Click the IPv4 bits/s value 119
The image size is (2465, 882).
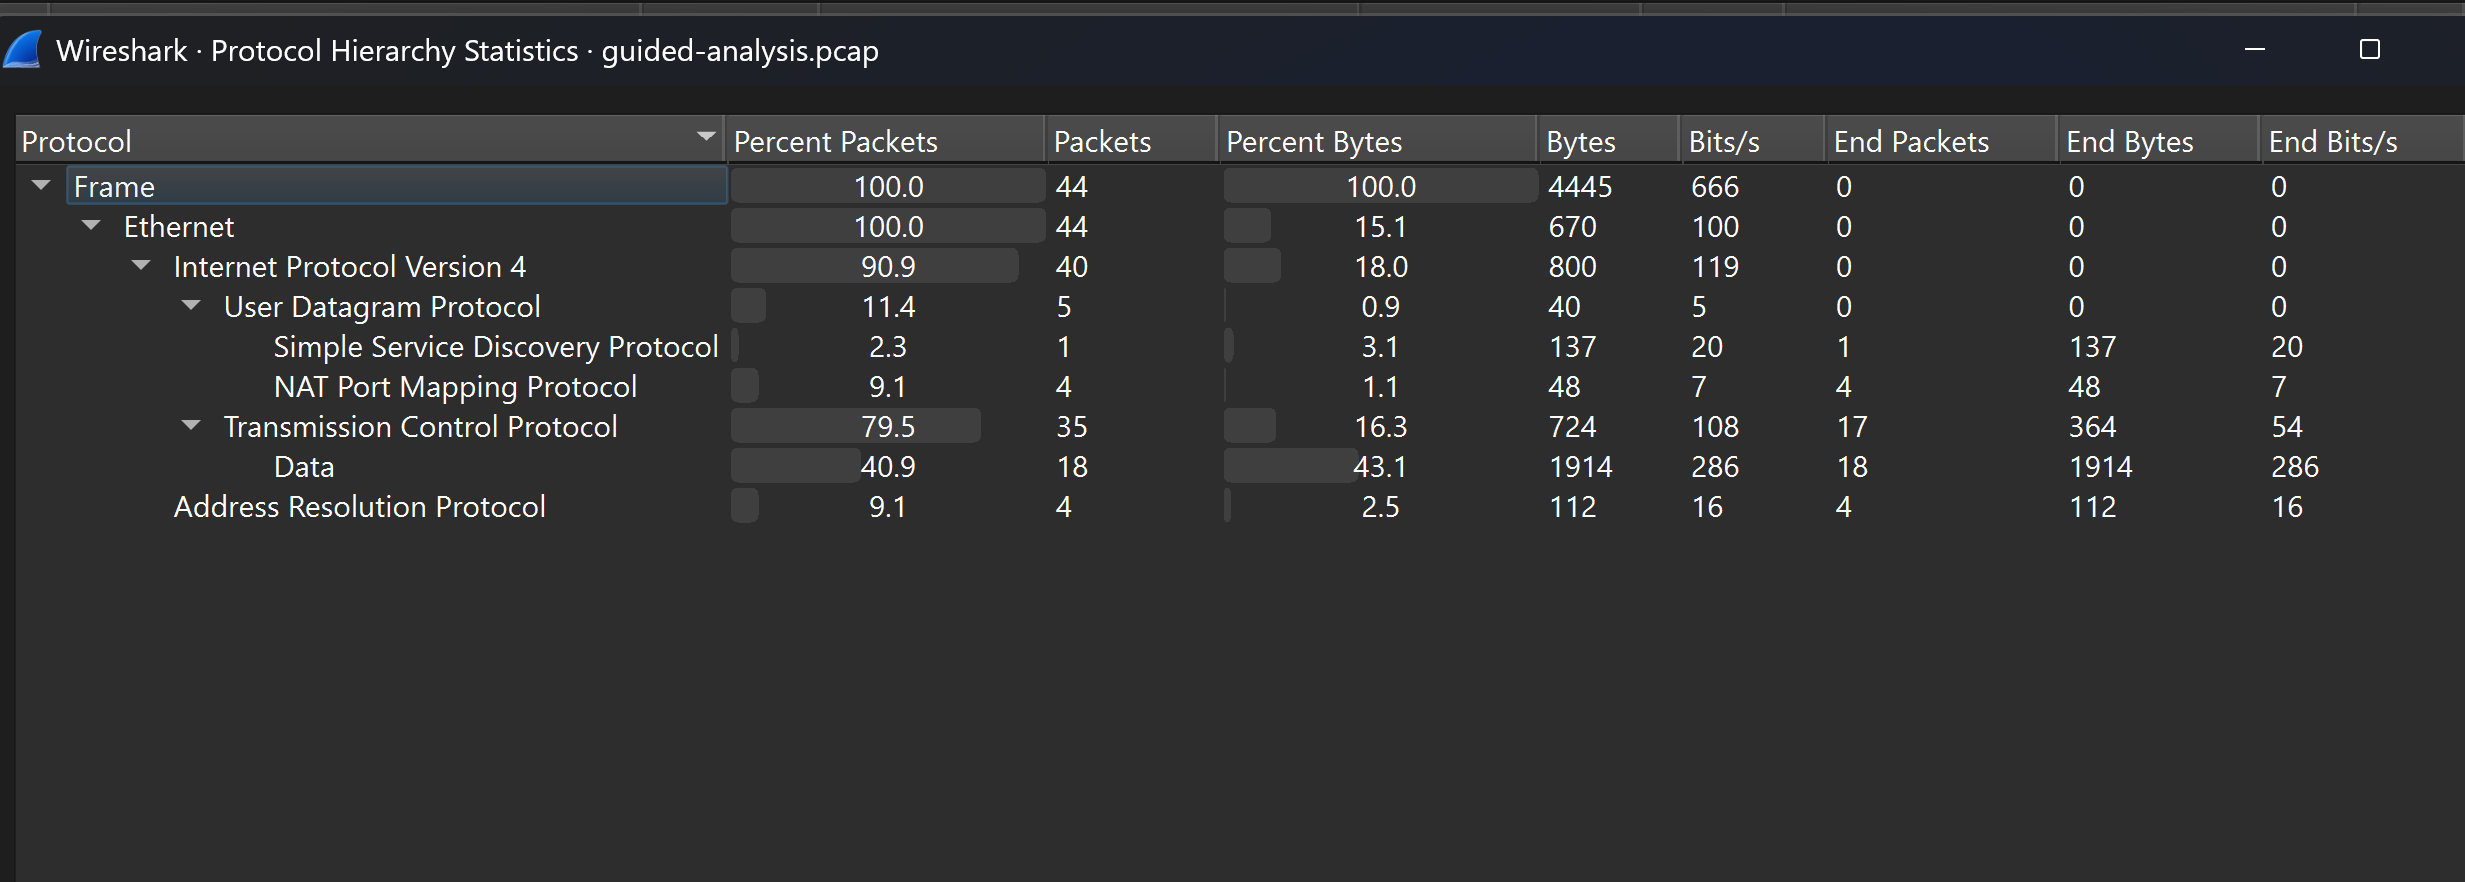1715,267
